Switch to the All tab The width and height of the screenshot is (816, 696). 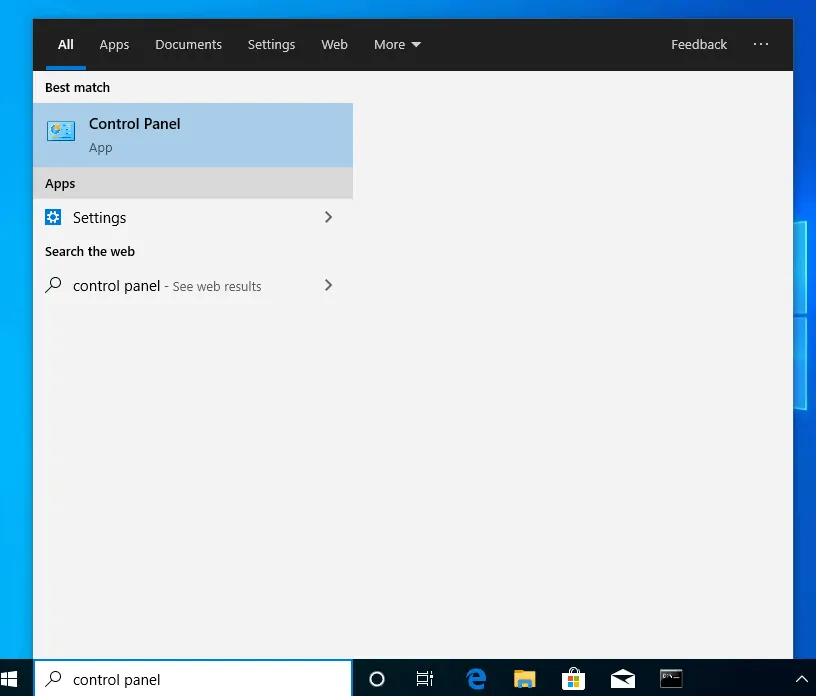tap(66, 45)
